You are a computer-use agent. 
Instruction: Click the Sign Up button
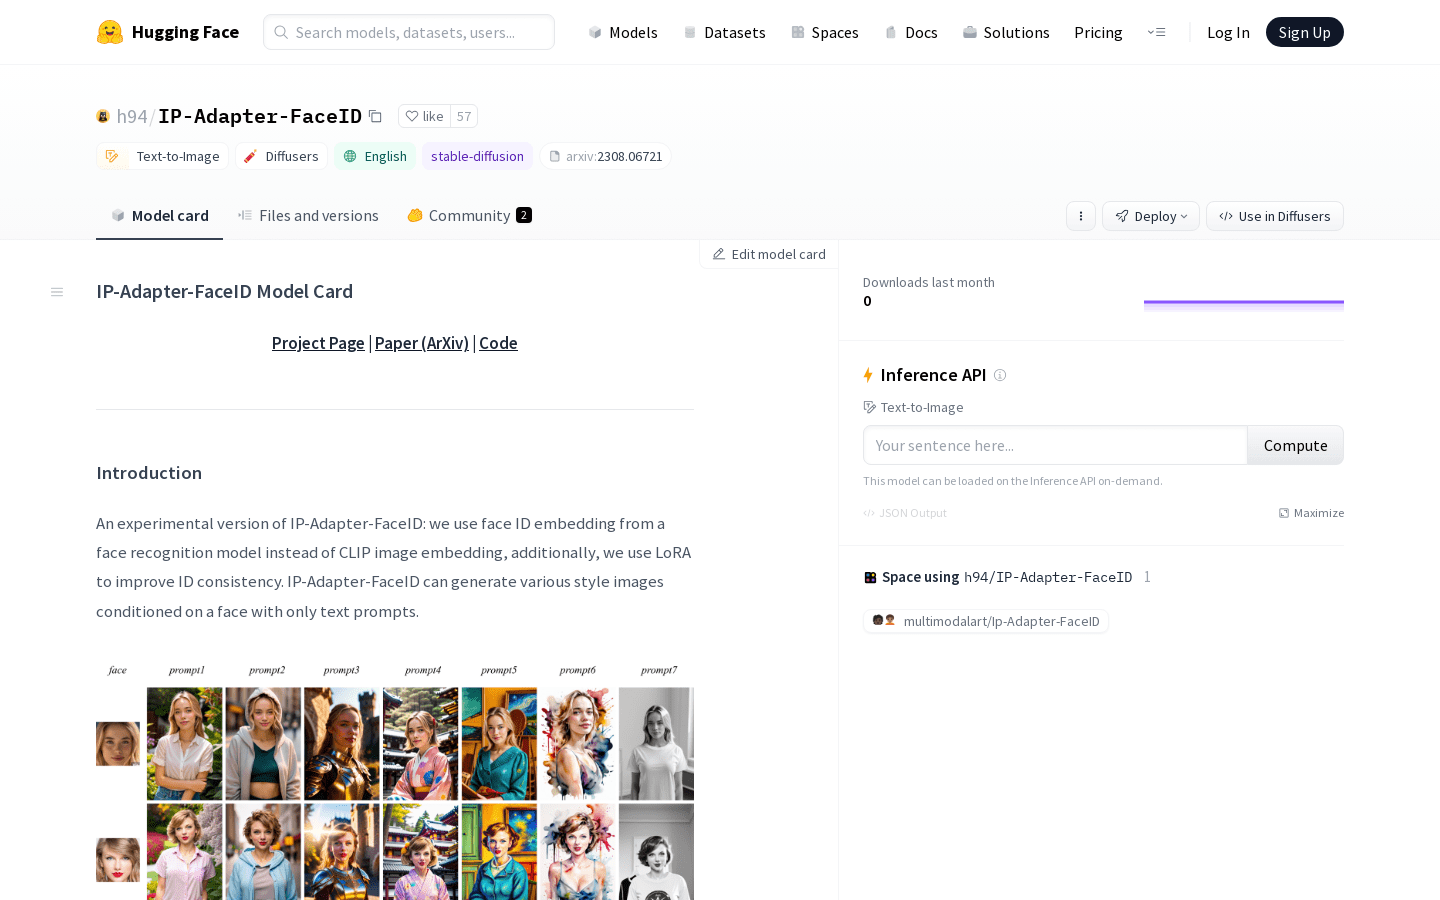pyautogui.click(x=1304, y=31)
